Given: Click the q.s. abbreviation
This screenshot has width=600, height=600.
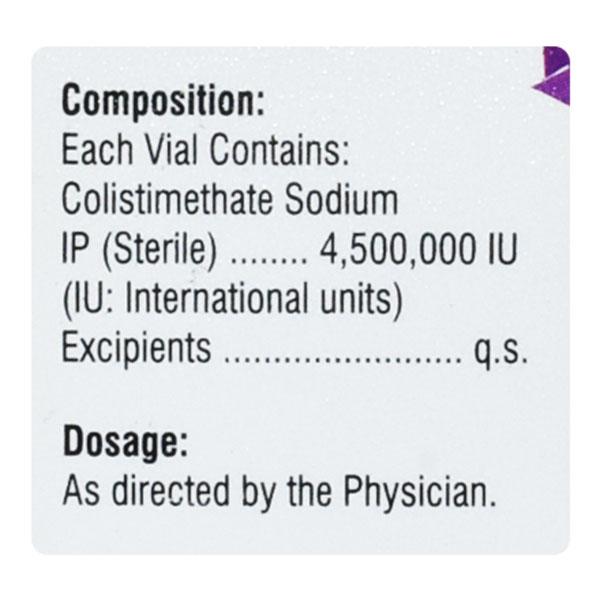Looking at the screenshot, I should click(x=499, y=351).
